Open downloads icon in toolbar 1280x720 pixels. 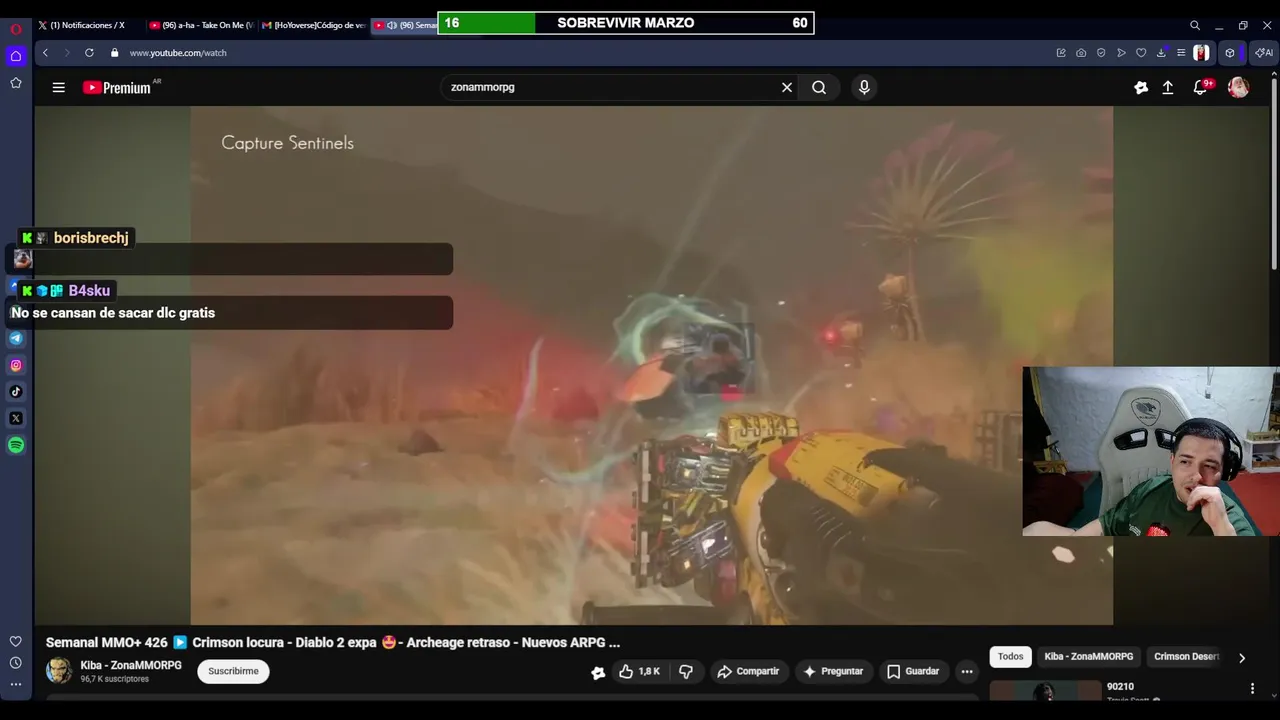[1161, 53]
